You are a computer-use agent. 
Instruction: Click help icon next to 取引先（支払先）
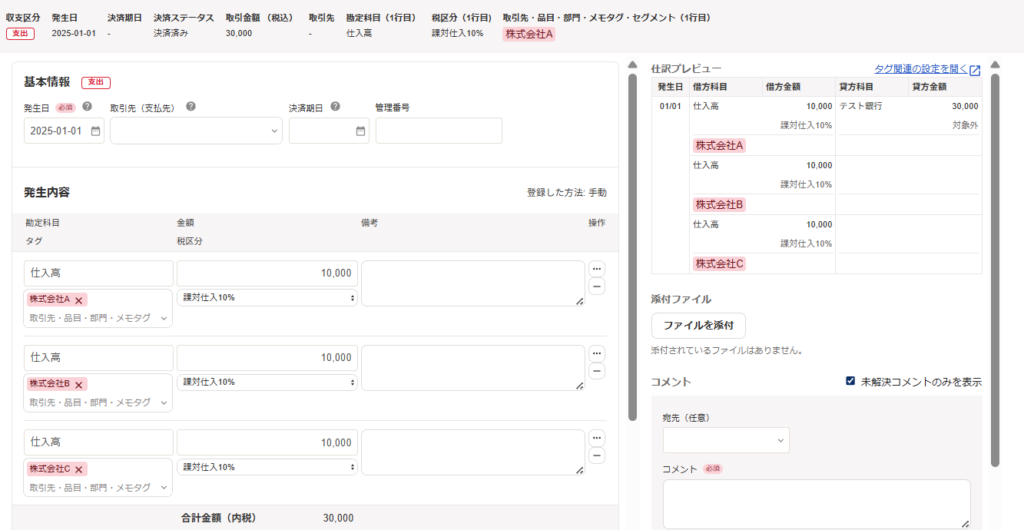point(190,107)
